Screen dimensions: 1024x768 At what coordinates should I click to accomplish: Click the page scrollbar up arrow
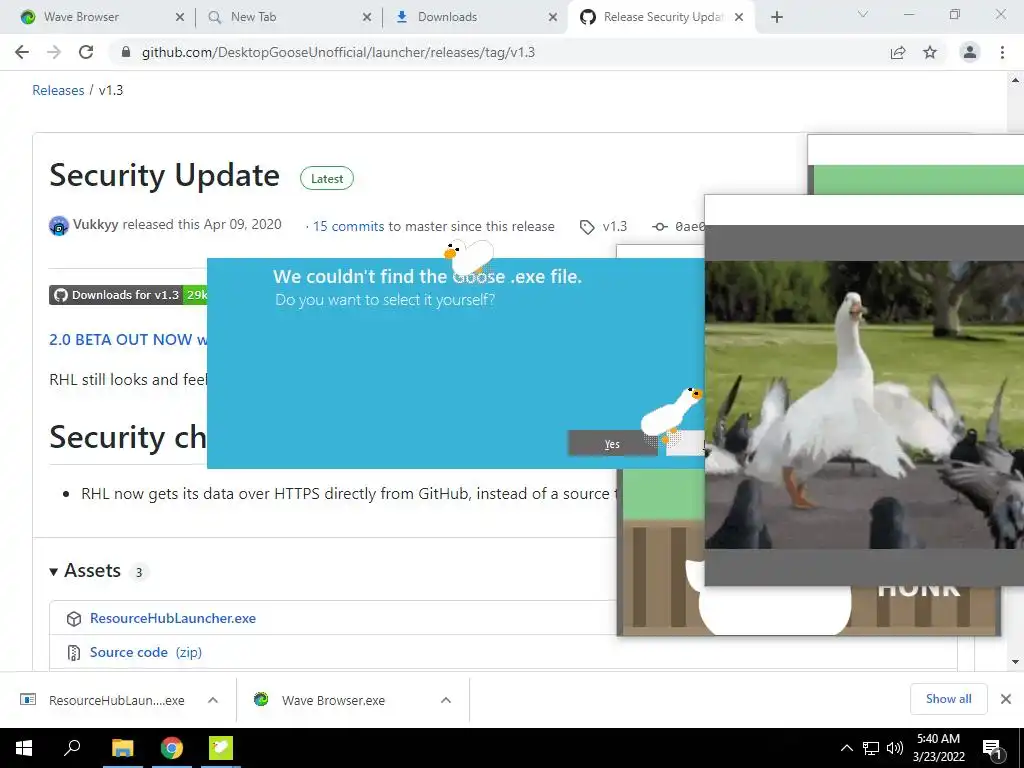click(1015, 80)
